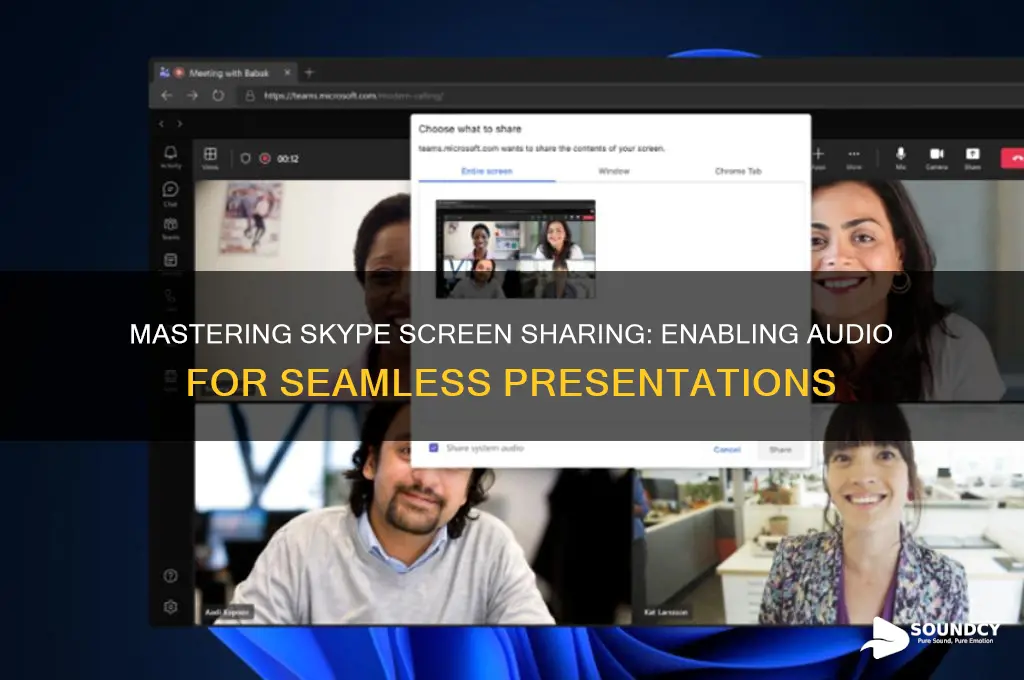1024x680 pixels.
Task: Open the More options ellipsis in meeting bar
Action: 854,157
